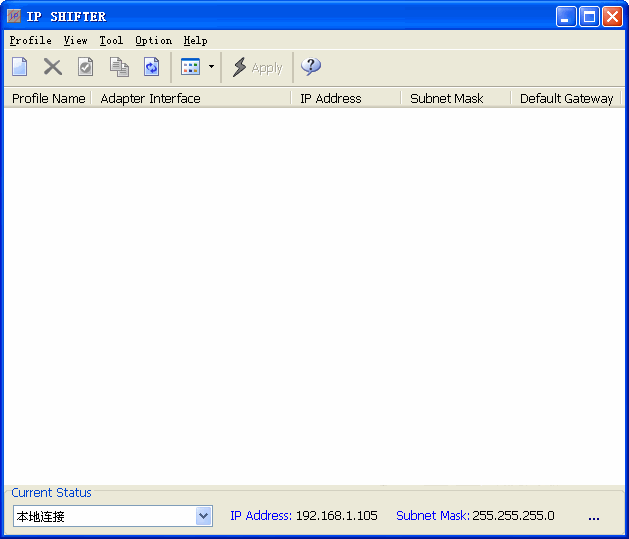Viewport: 629px width, 539px height.
Task: Open the Tool menu
Action: [111, 41]
